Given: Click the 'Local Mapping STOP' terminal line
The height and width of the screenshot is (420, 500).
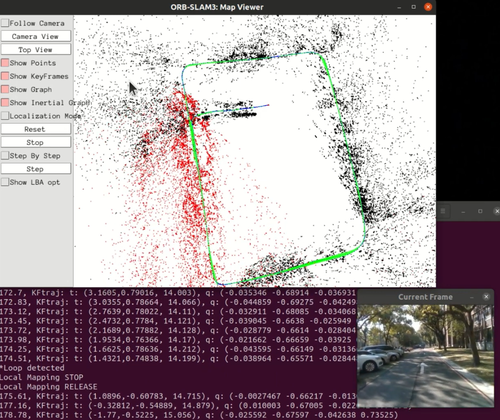Looking at the screenshot, I should (42, 377).
